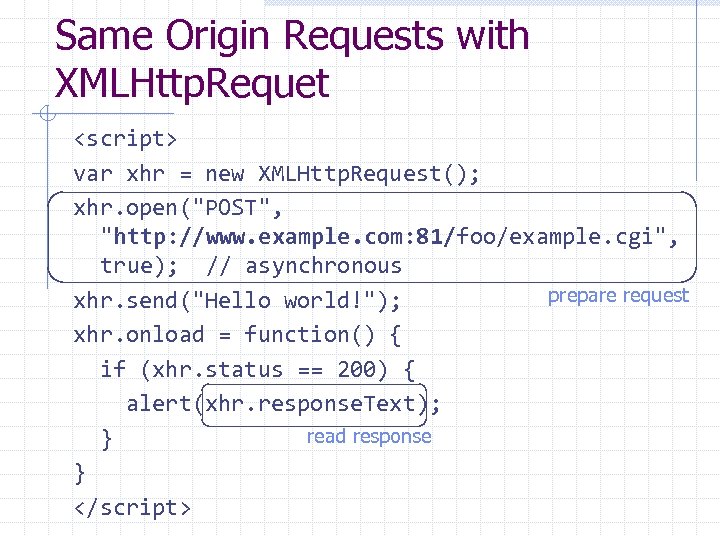
Task: Click the "if (xhr.status == 200) {" line
Action: [x=258, y=369]
